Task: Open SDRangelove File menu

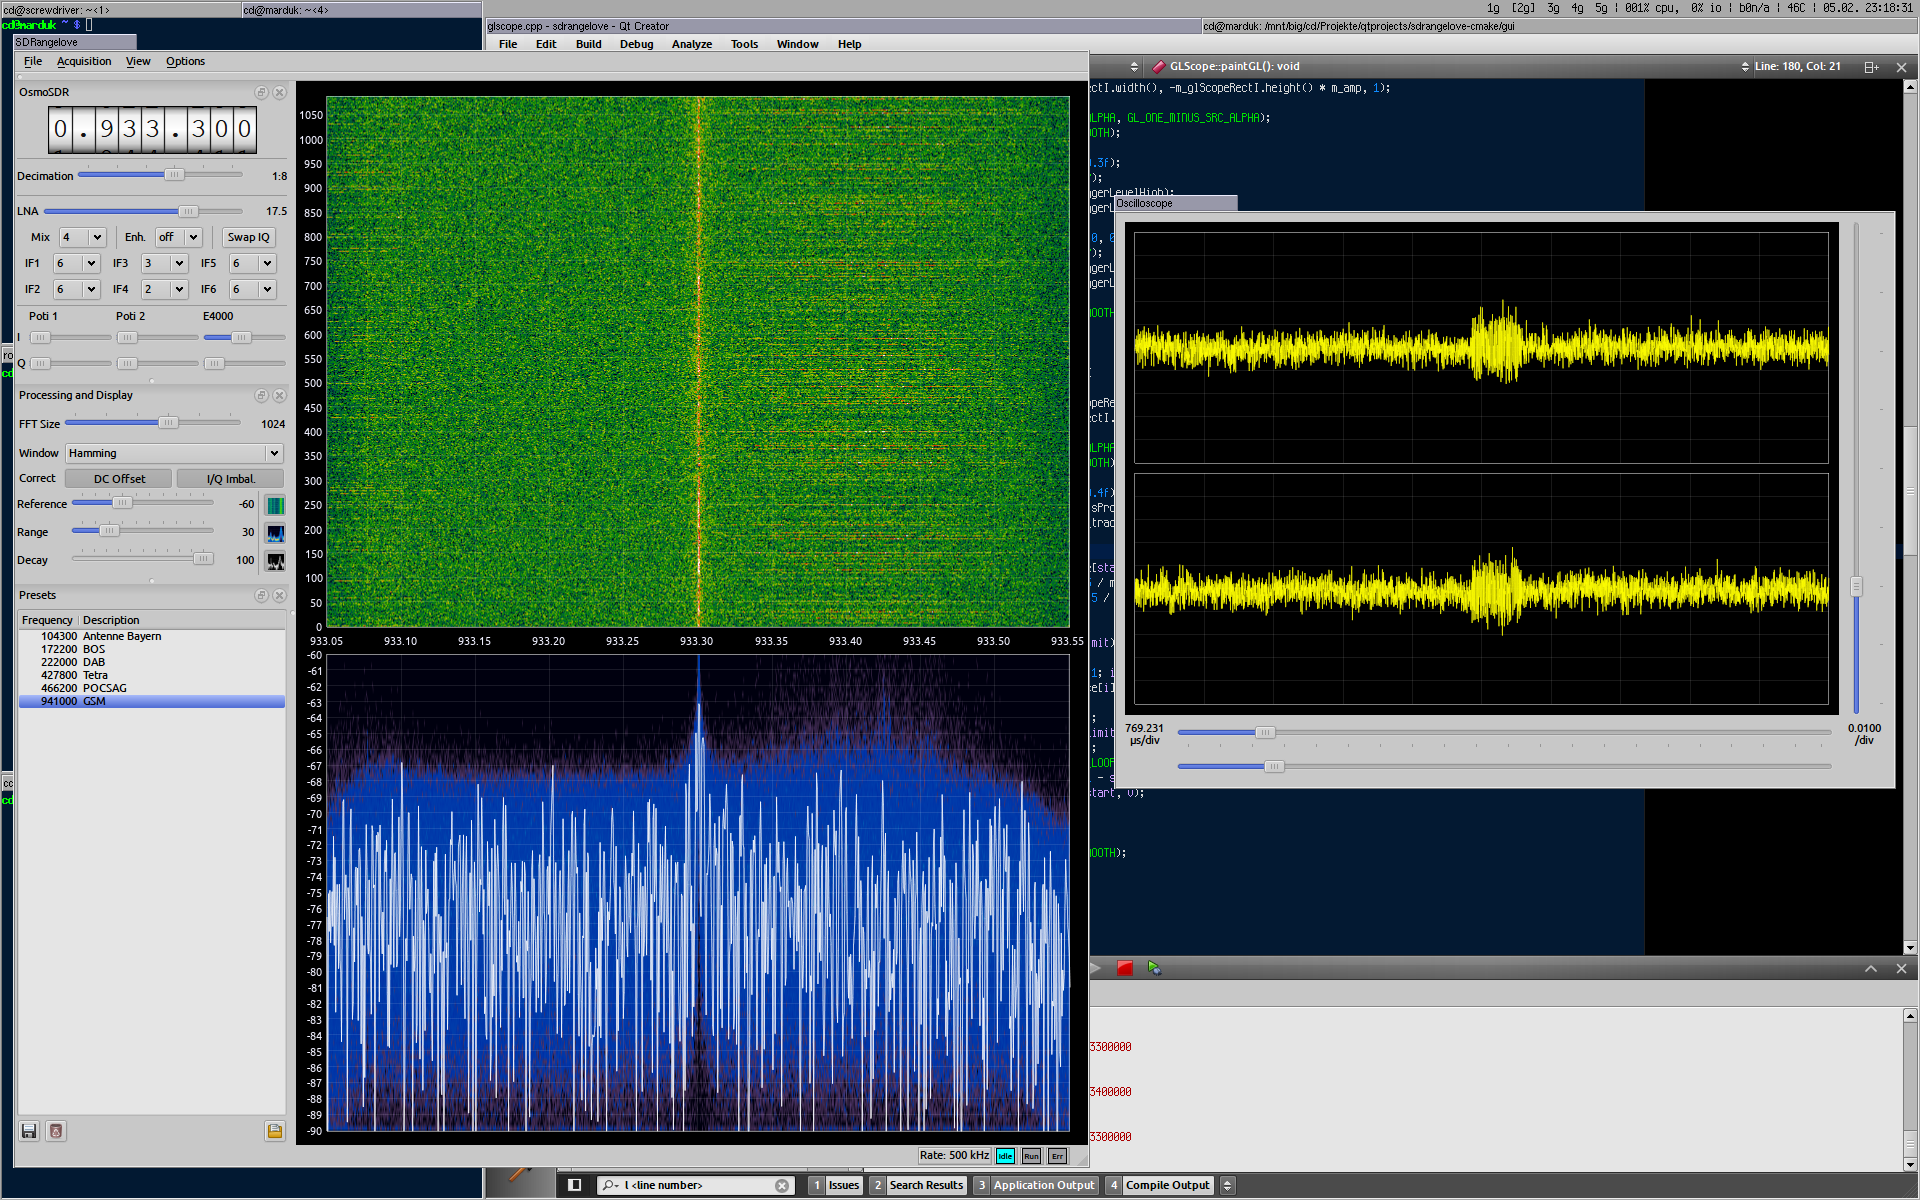Action: click(x=33, y=61)
